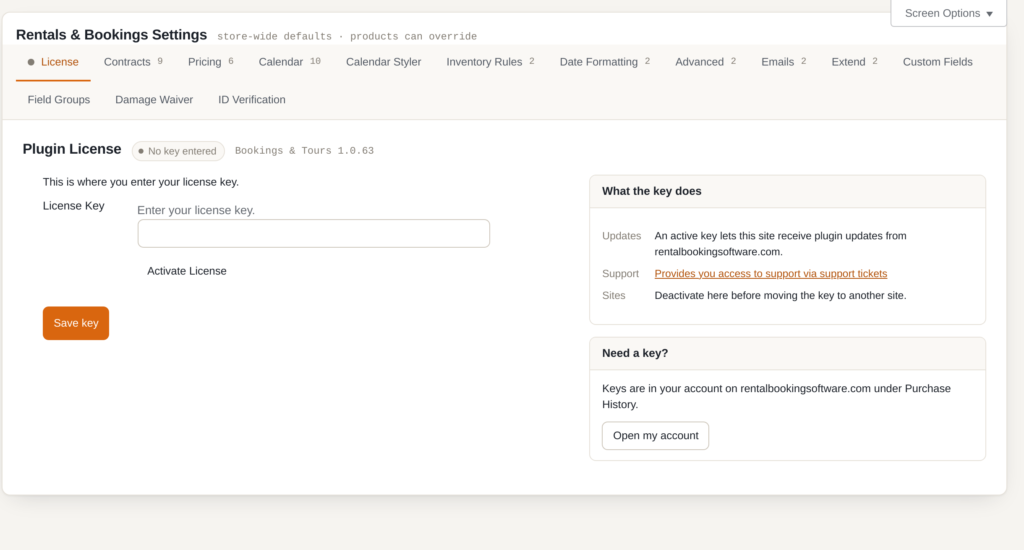Switch to the Contracts tab
Screen dimensions: 1024x550
pyautogui.click(x=133, y=62)
